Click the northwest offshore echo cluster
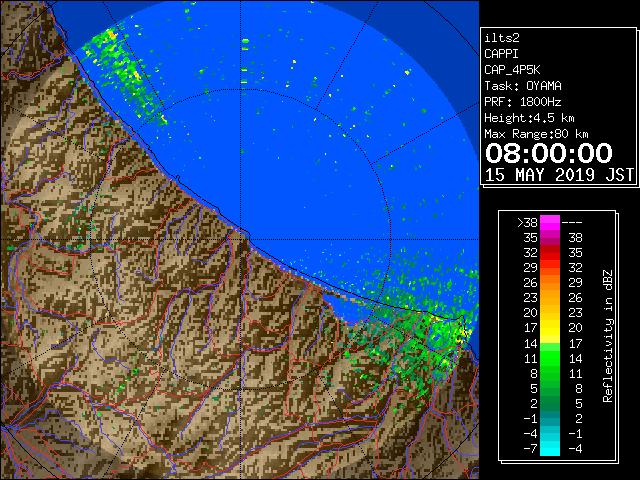 tap(122, 76)
